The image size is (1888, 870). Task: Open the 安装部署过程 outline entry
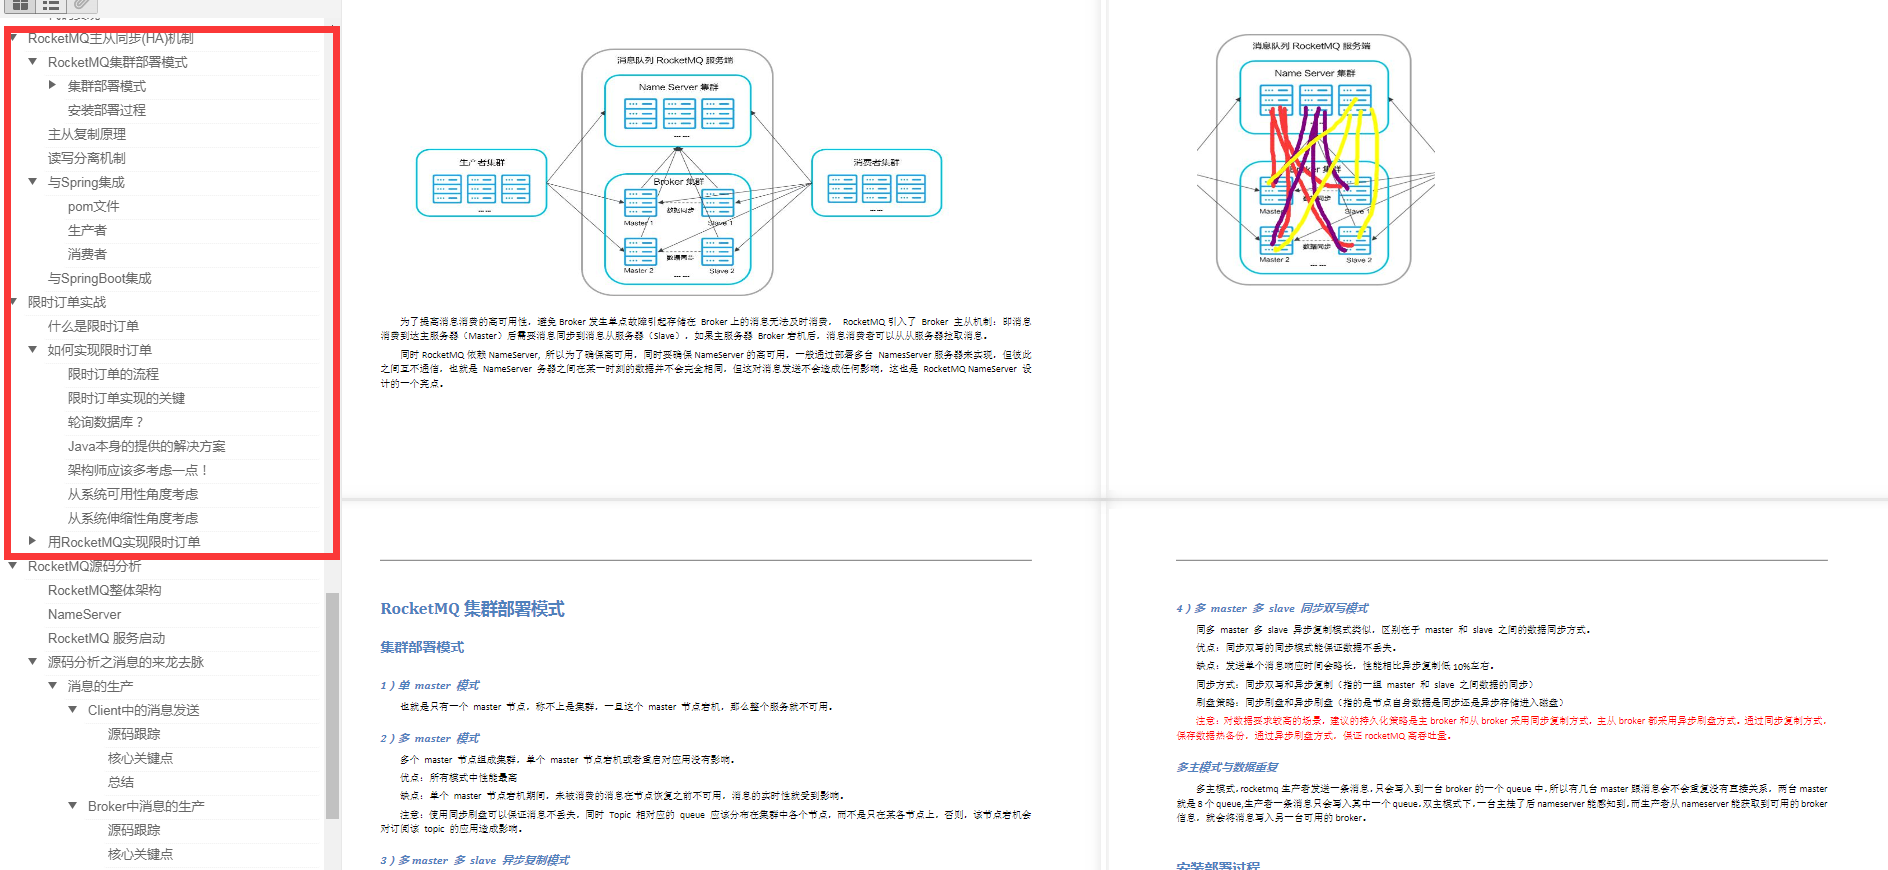(107, 110)
